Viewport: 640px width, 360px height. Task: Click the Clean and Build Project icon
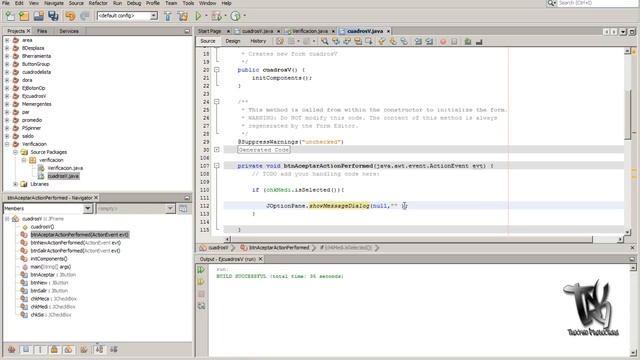pyautogui.click(x=182, y=16)
